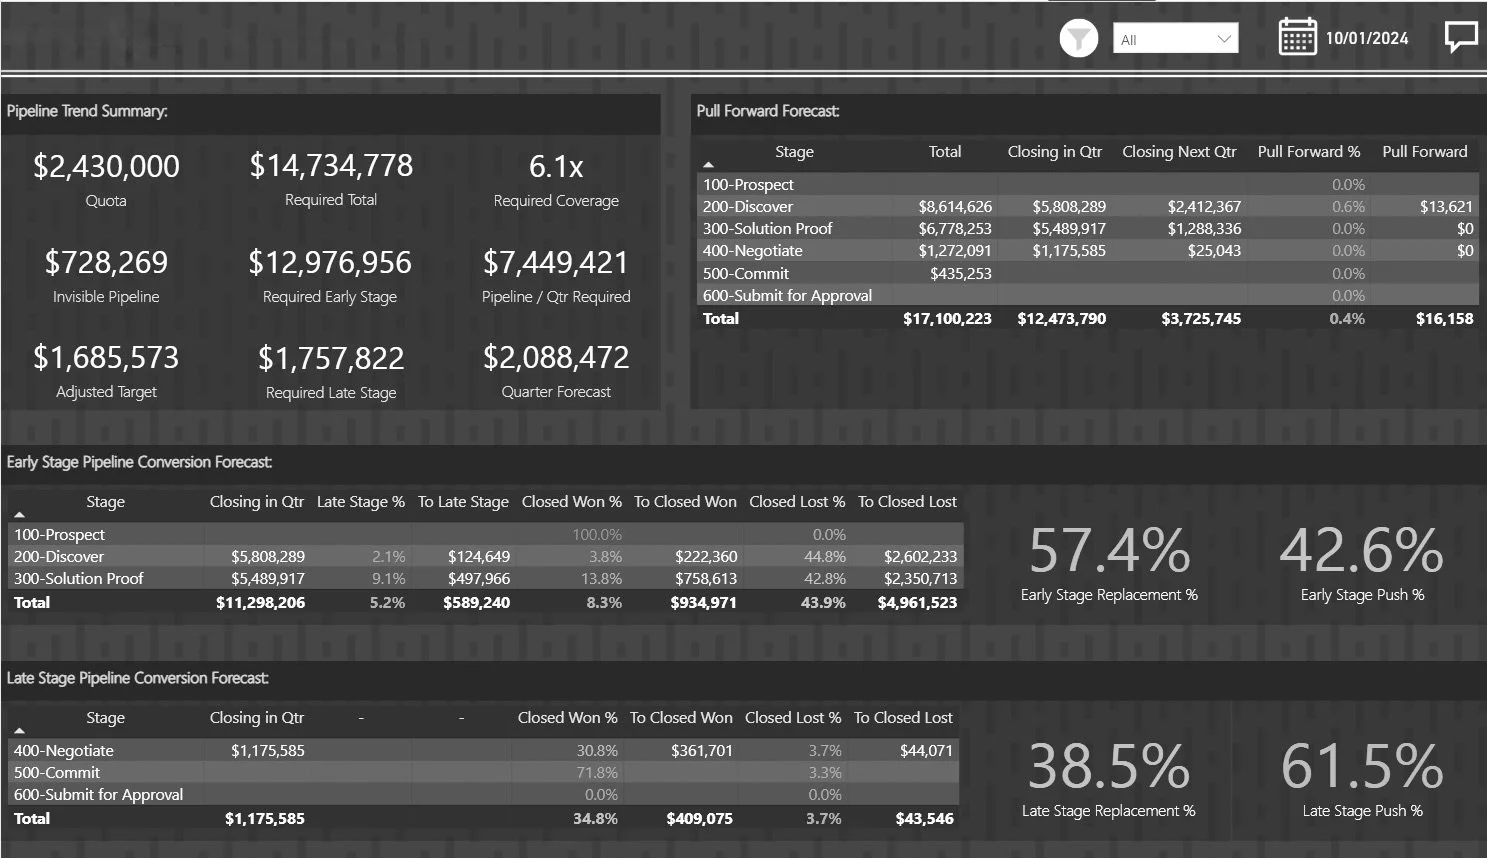Select 300-Solution Proof row in Early Stage table
This screenshot has width=1487, height=858.
485,579
